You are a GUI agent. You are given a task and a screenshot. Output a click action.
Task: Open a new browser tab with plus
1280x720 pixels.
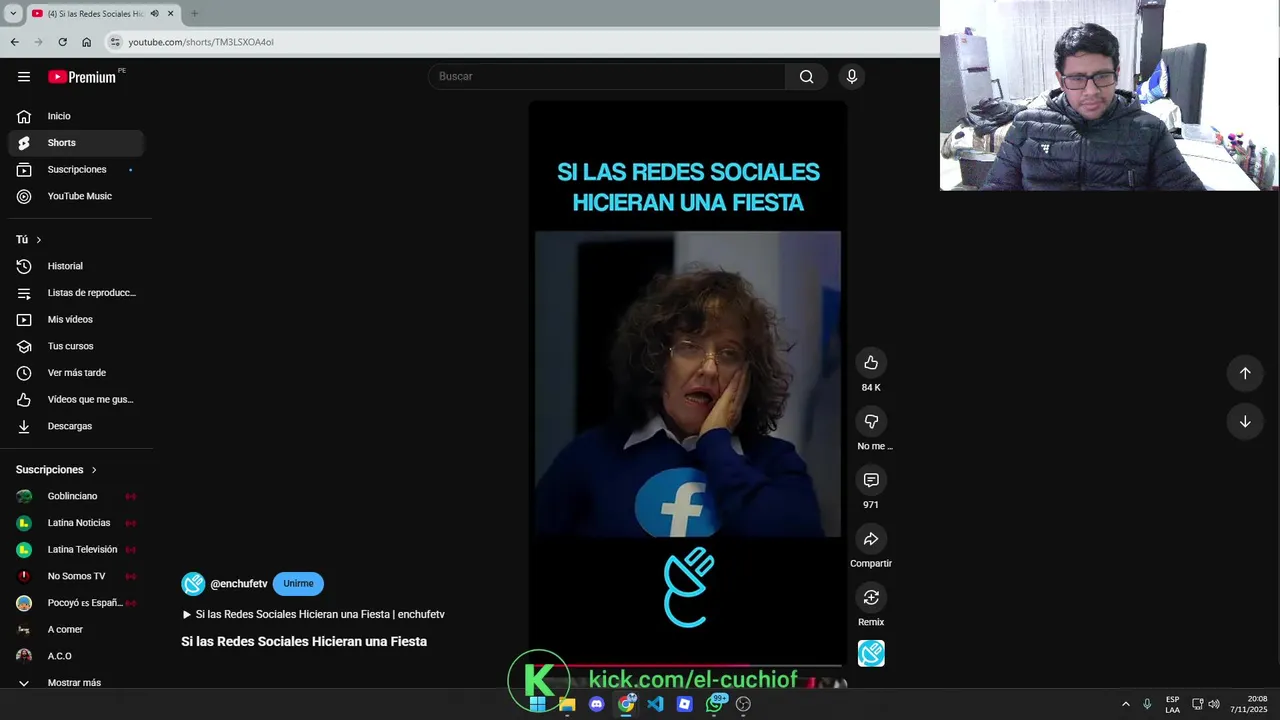pyautogui.click(x=194, y=14)
